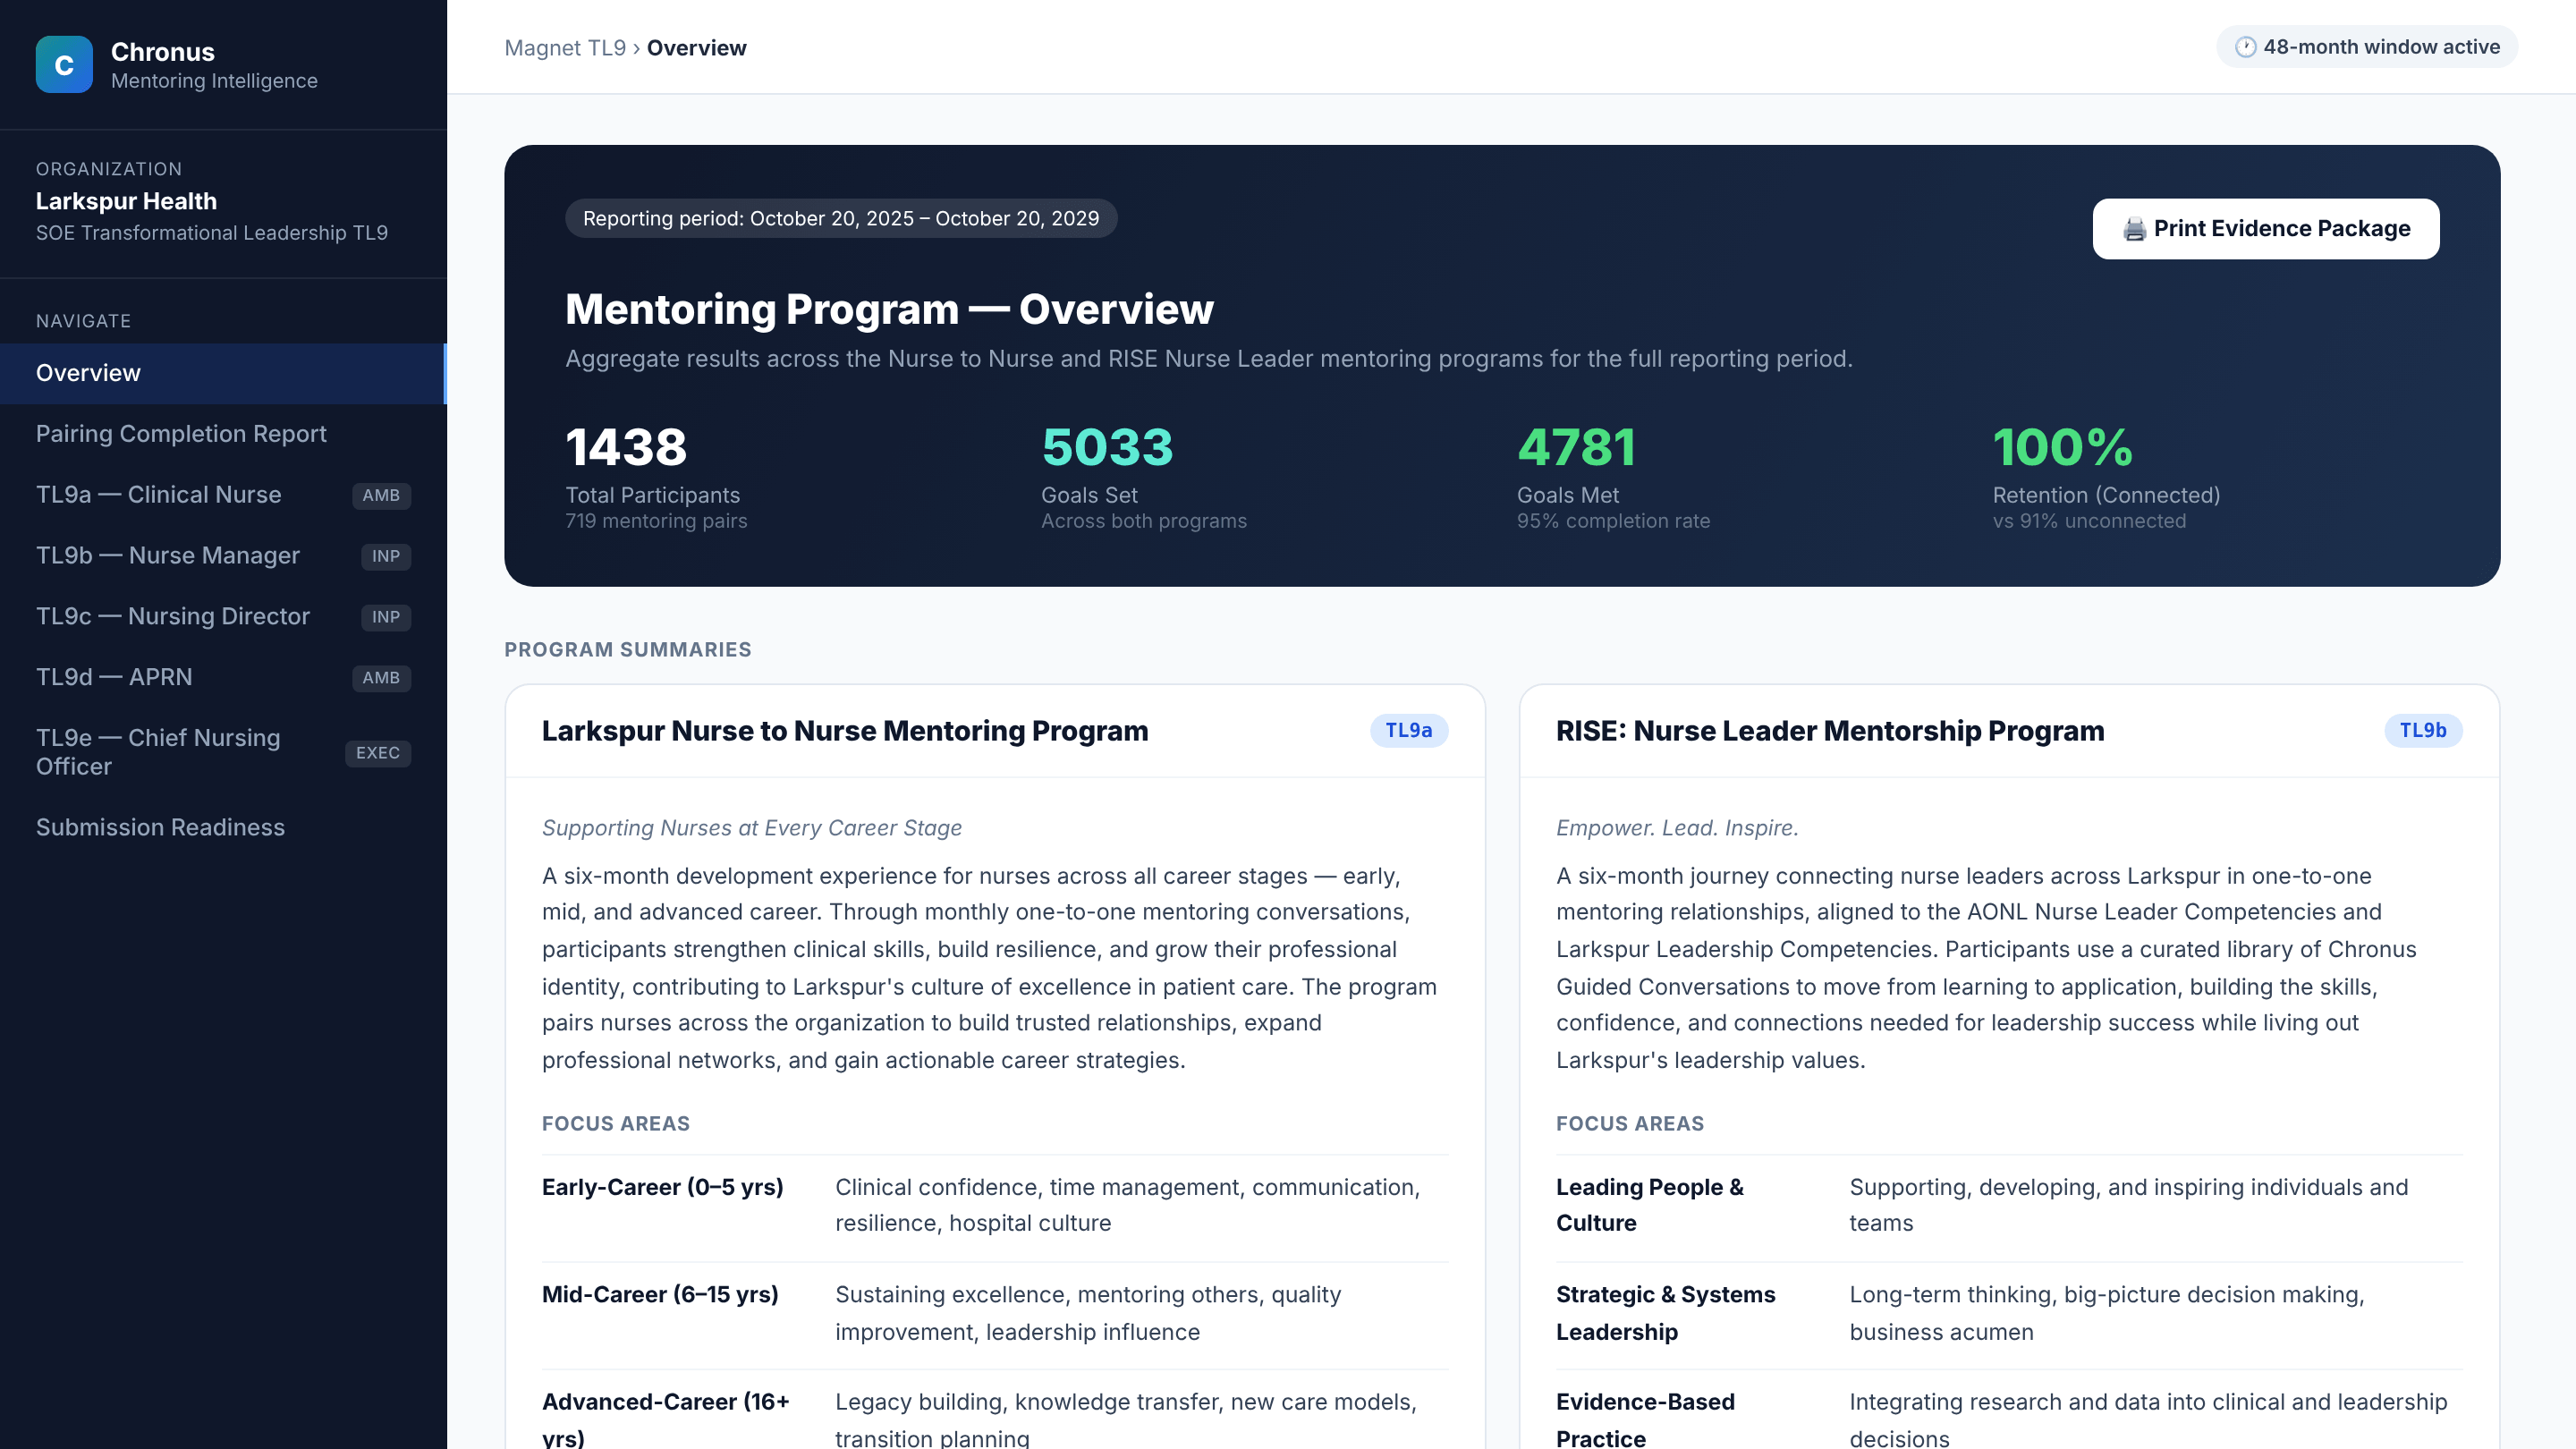Image resolution: width=2576 pixels, height=1449 pixels.
Task: Click the Mid-Career (6–15 yrs) row
Action: point(994,1314)
